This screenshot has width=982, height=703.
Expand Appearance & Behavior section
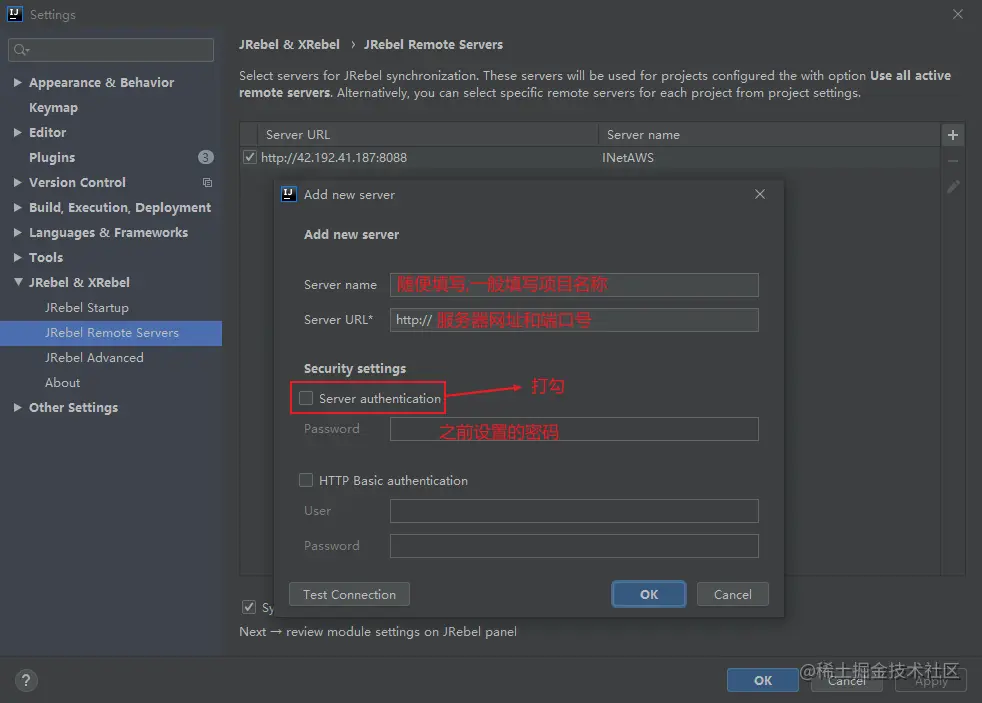[x=18, y=82]
